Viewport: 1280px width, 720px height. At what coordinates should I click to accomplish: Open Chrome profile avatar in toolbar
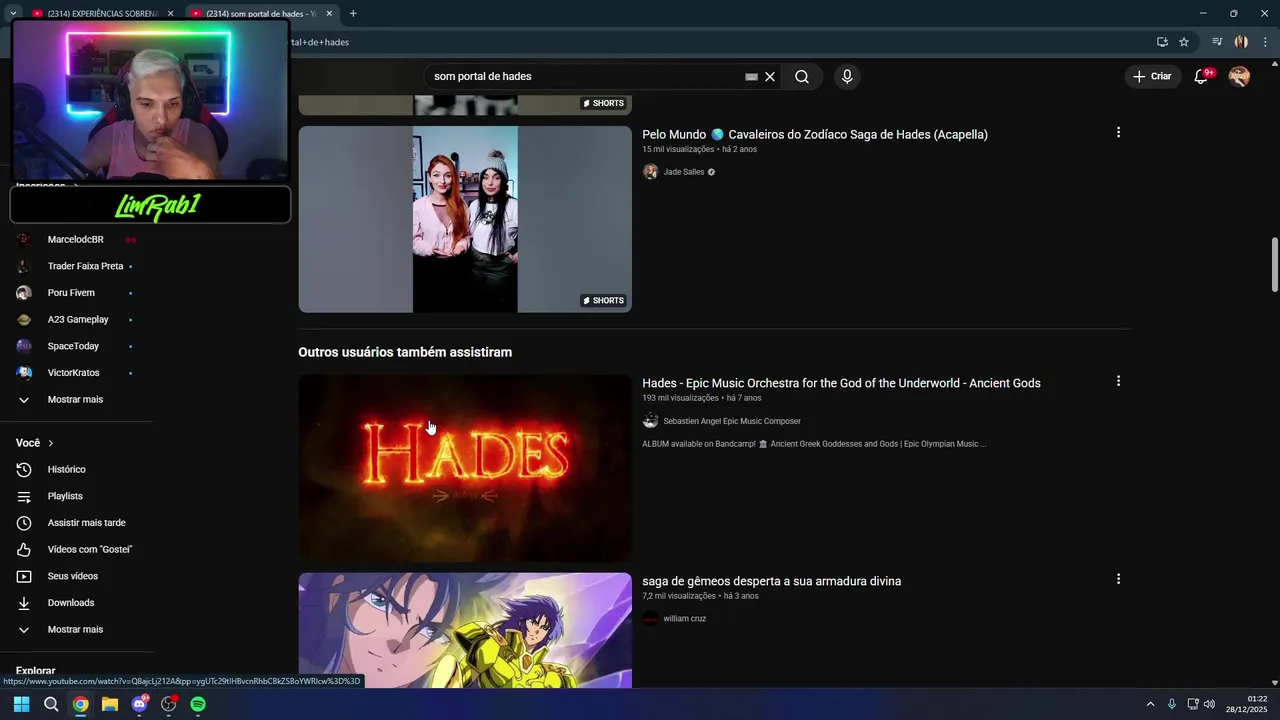(1241, 42)
